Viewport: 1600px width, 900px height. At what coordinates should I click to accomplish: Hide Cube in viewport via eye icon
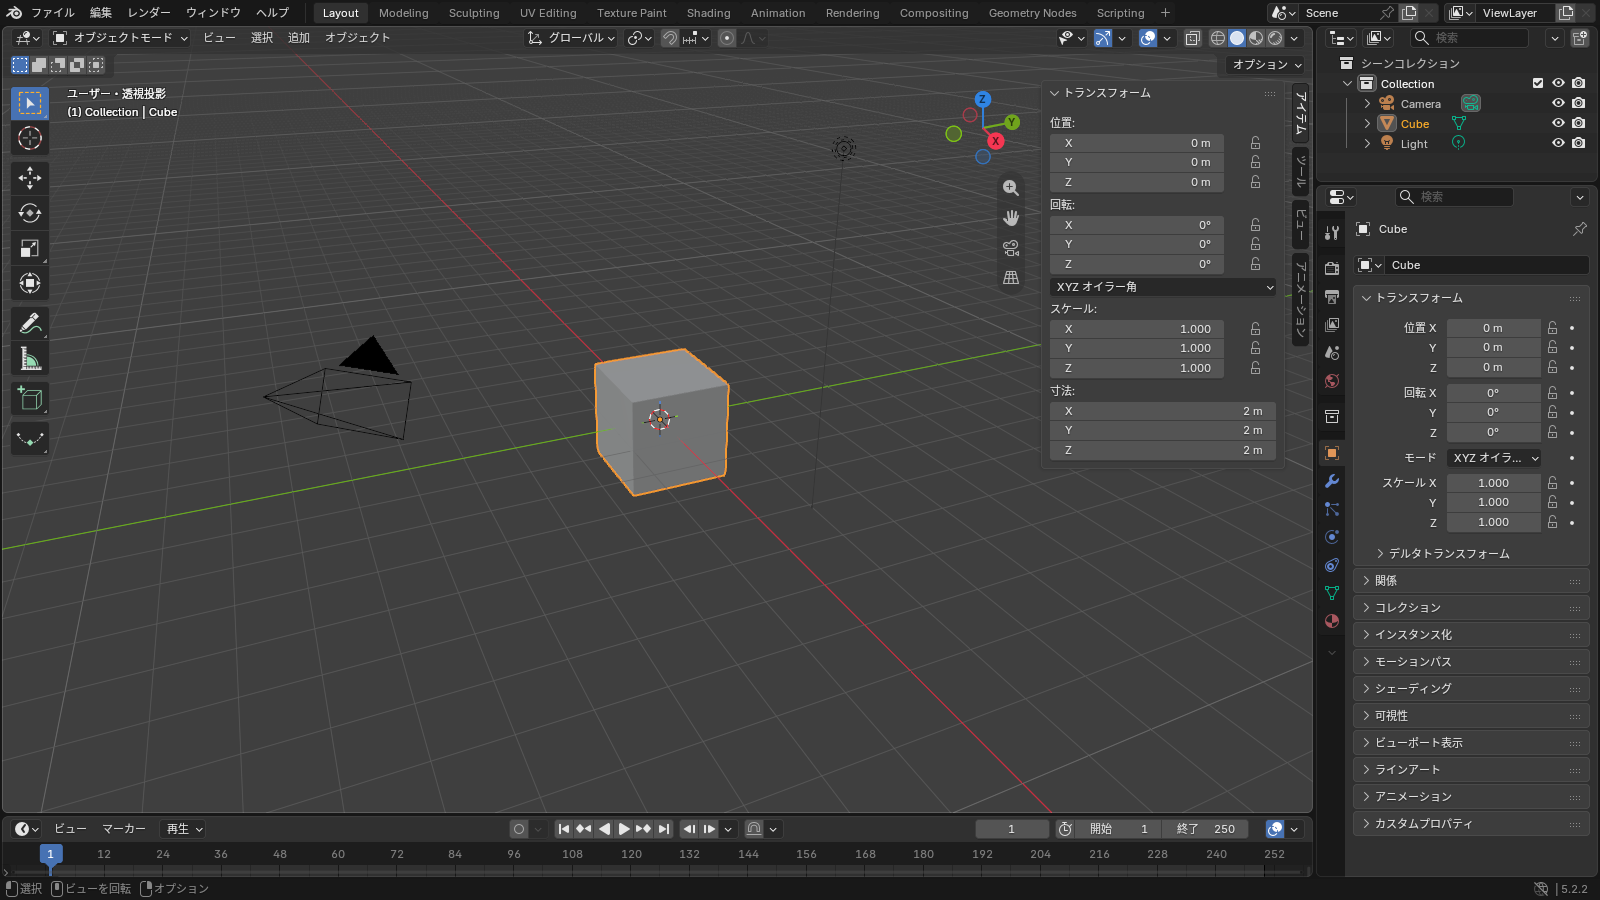coord(1558,123)
